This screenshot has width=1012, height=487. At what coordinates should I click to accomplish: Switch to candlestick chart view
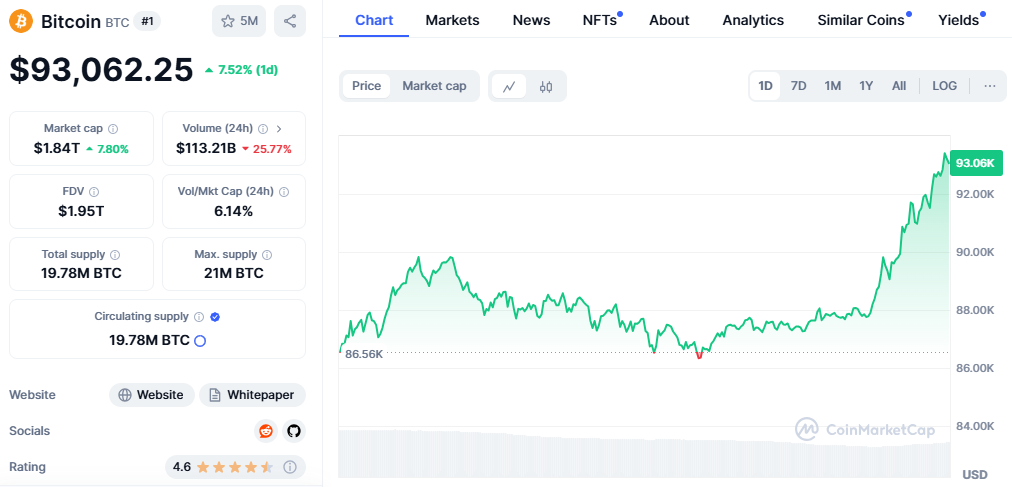click(546, 86)
